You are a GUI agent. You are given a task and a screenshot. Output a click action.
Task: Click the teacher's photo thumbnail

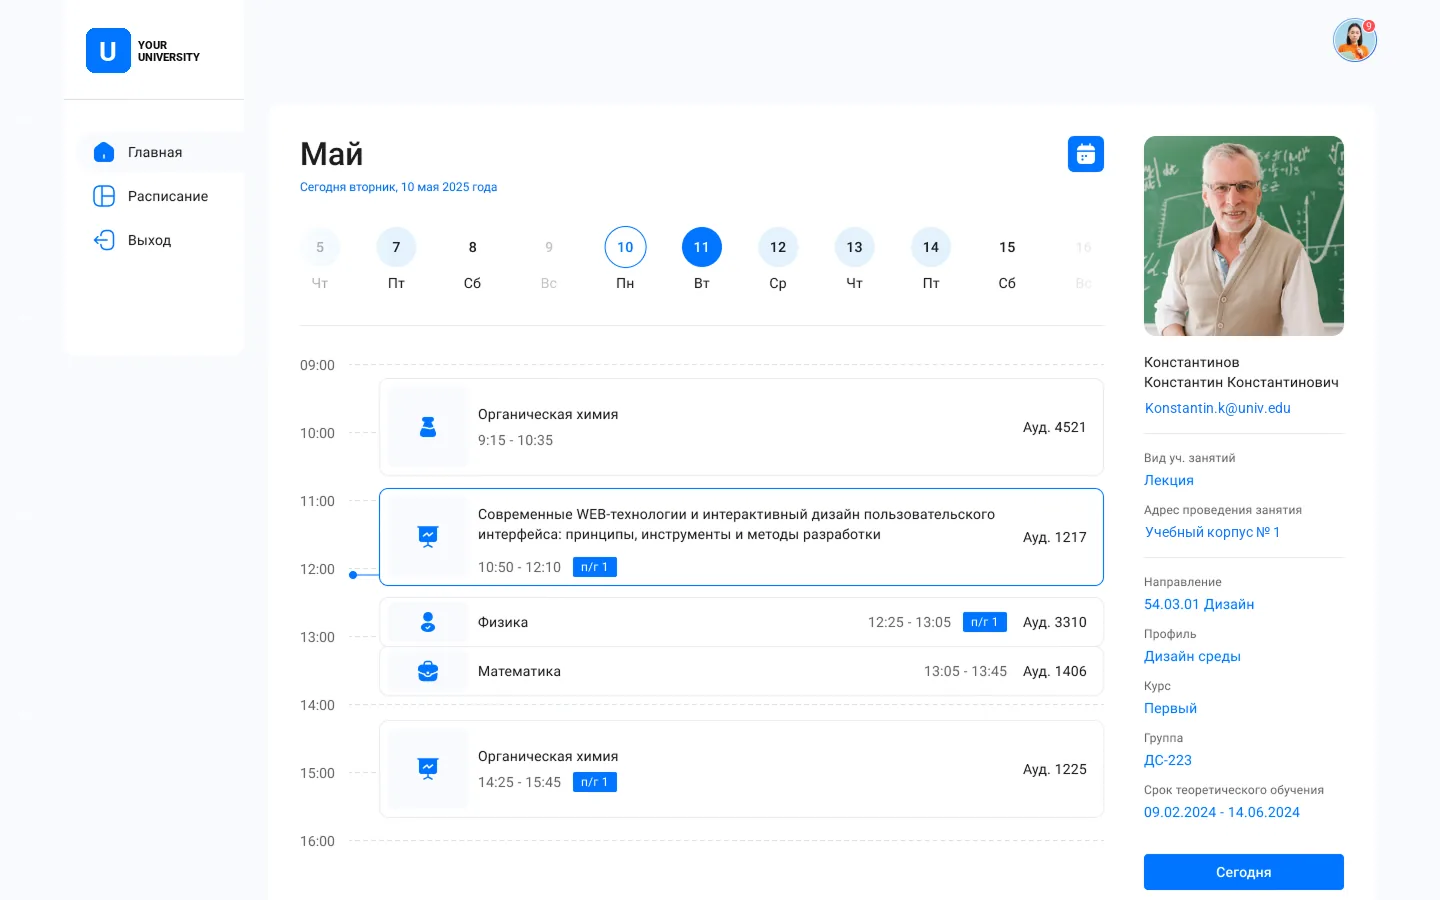point(1244,236)
